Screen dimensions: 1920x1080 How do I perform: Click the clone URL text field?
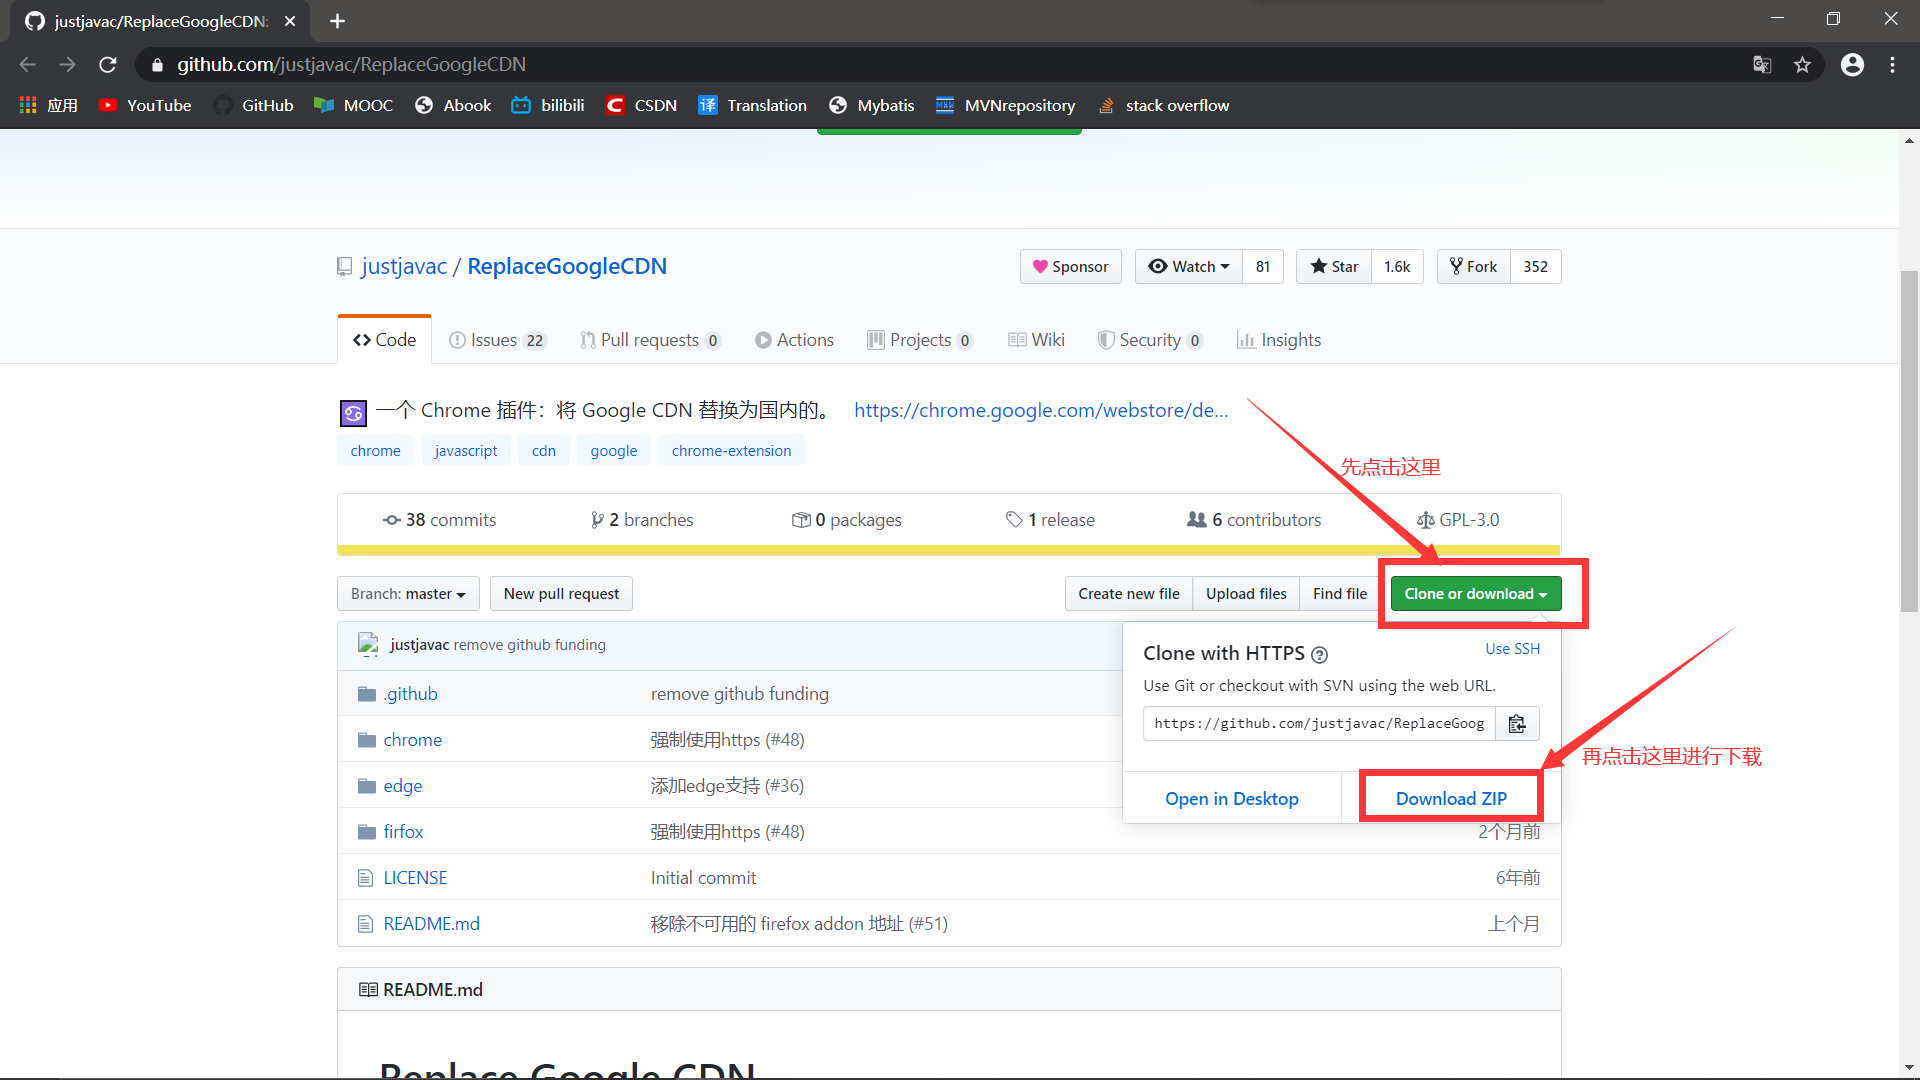point(1318,724)
